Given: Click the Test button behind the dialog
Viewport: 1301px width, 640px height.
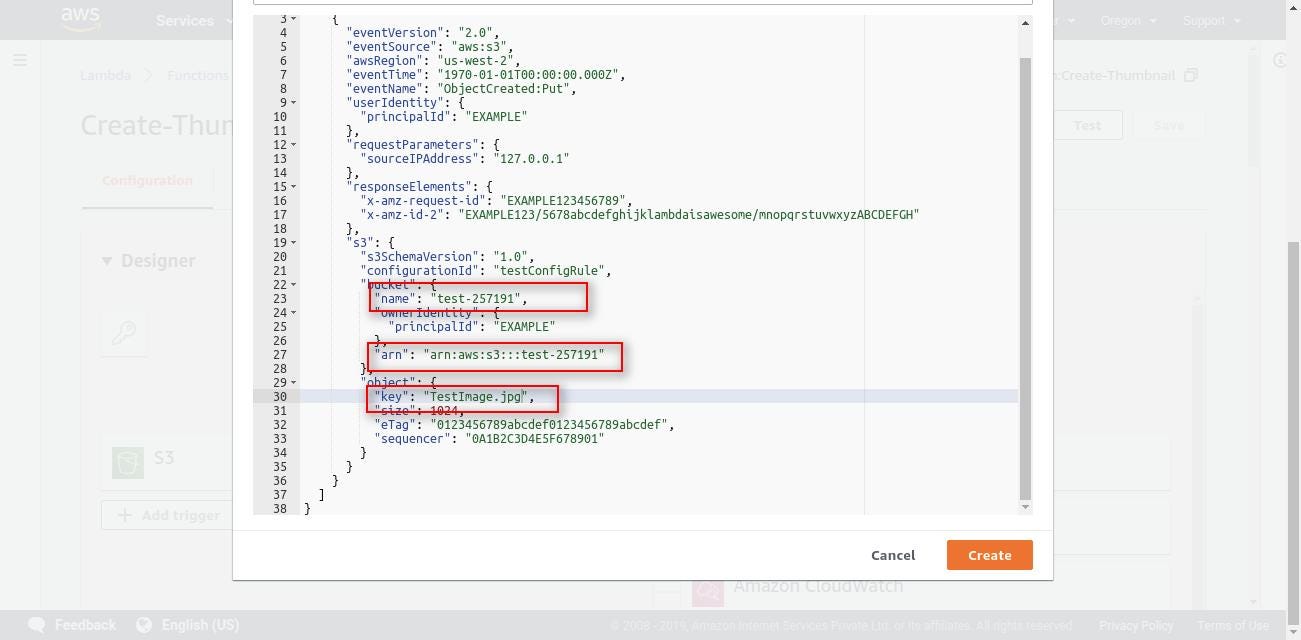Looking at the screenshot, I should click(x=1087, y=125).
